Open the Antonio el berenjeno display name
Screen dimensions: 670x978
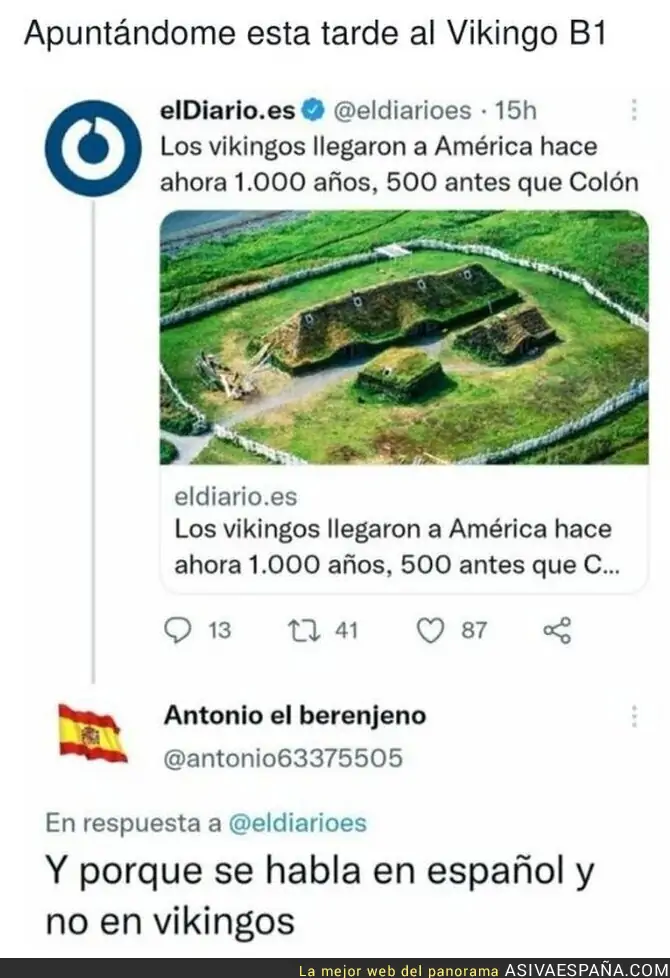[295, 715]
